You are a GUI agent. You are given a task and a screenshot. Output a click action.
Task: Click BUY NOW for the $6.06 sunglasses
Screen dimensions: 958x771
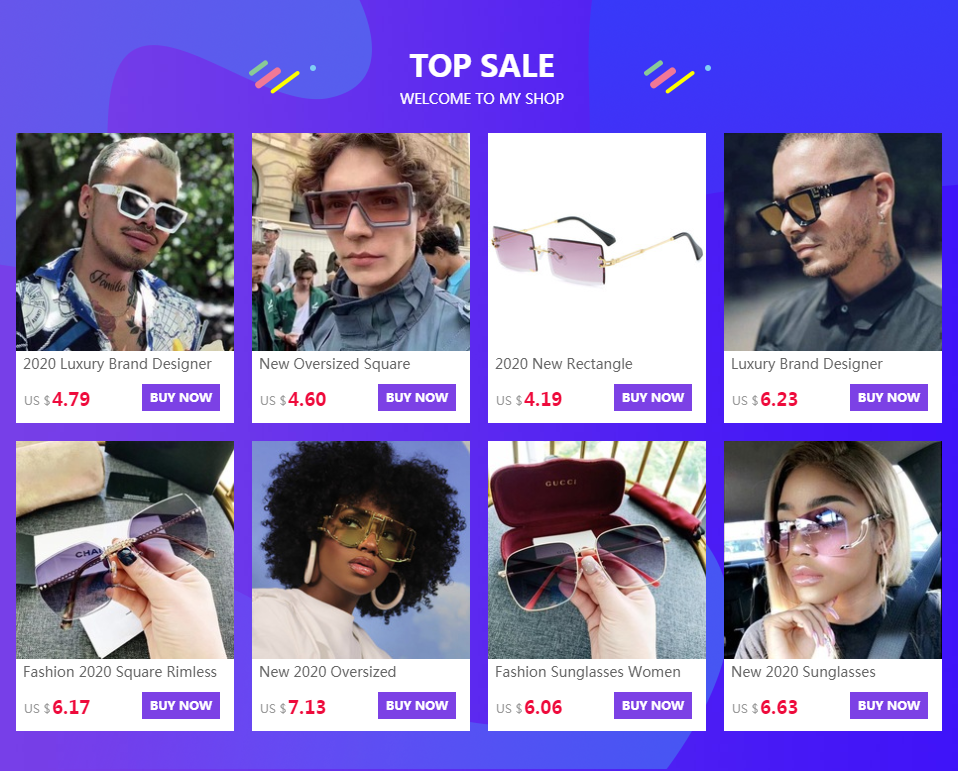pos(653,706)
